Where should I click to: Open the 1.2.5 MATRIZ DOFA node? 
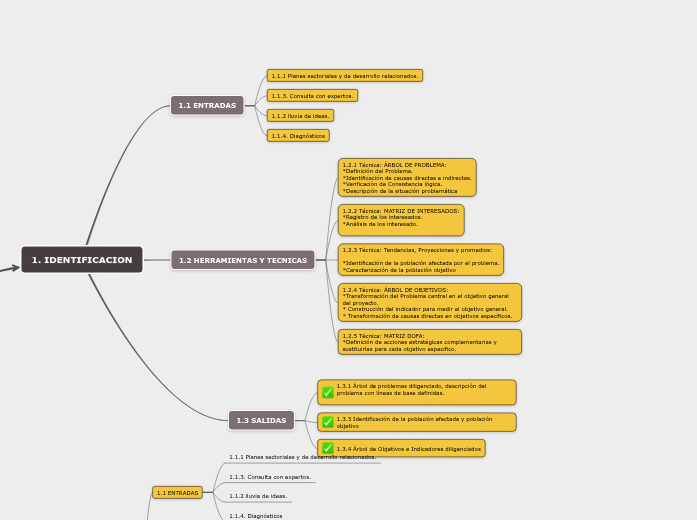pyautogui.click(x=429, y=342)
